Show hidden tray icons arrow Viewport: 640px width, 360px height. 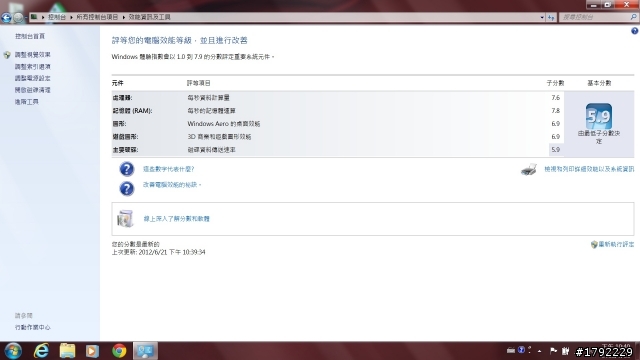540,351
